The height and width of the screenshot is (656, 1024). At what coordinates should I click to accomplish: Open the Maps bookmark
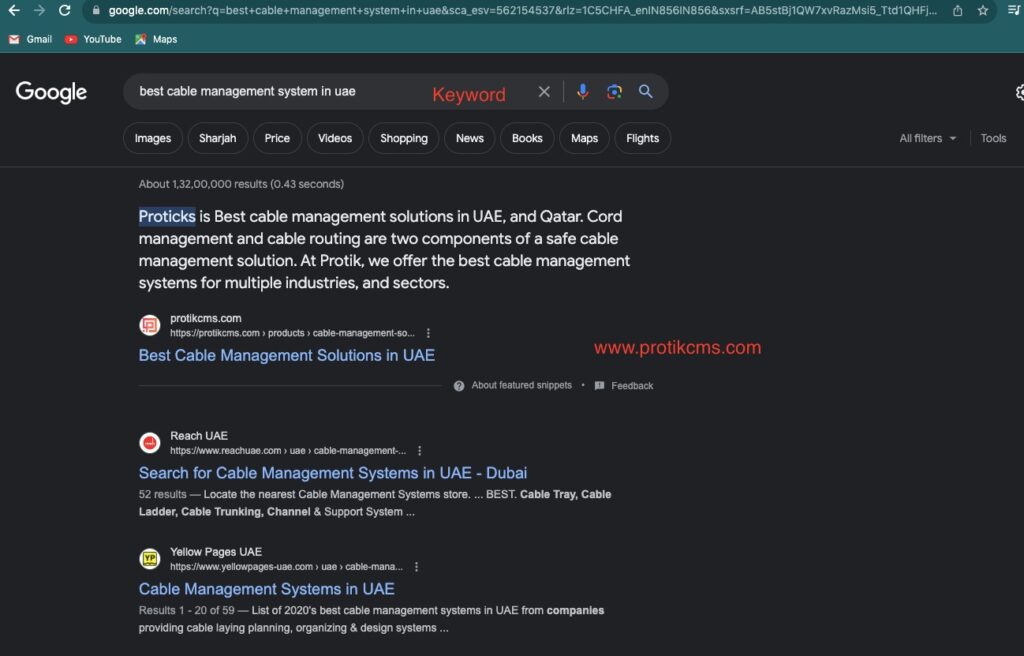pyautogui.click(x=155, y=39)
